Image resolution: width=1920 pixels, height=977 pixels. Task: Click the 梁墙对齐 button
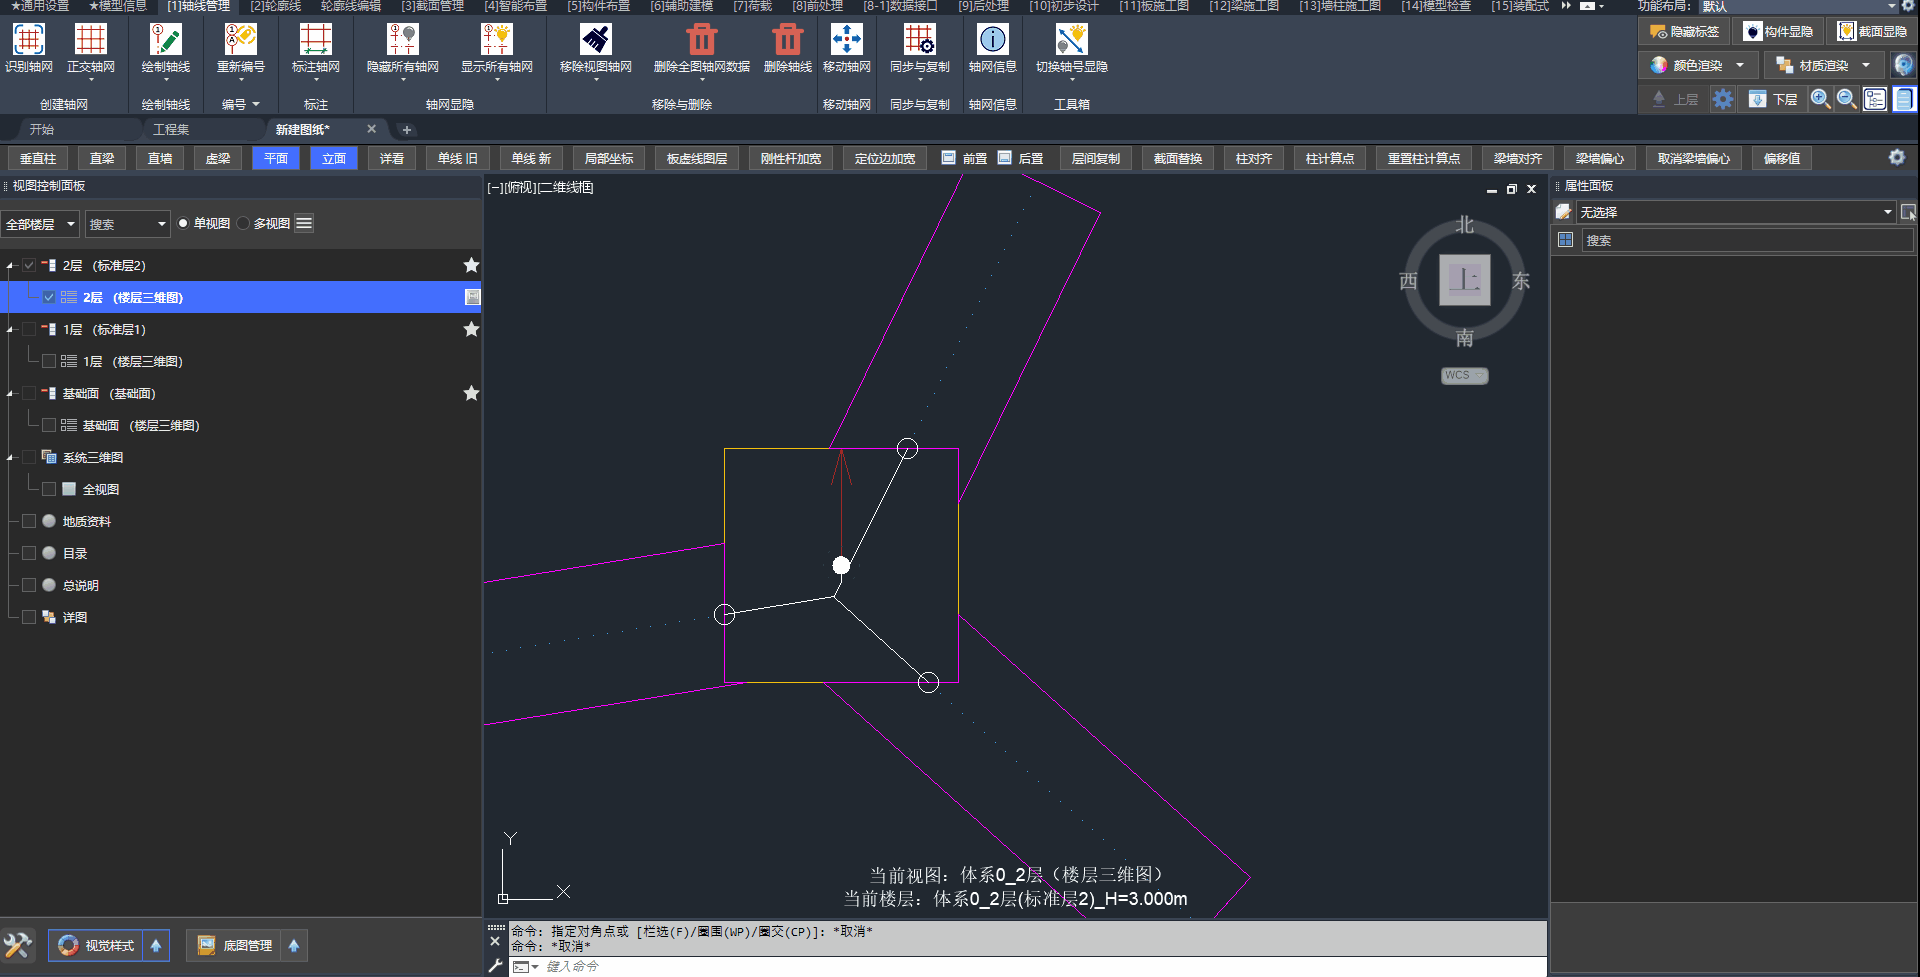point(1517,158)
